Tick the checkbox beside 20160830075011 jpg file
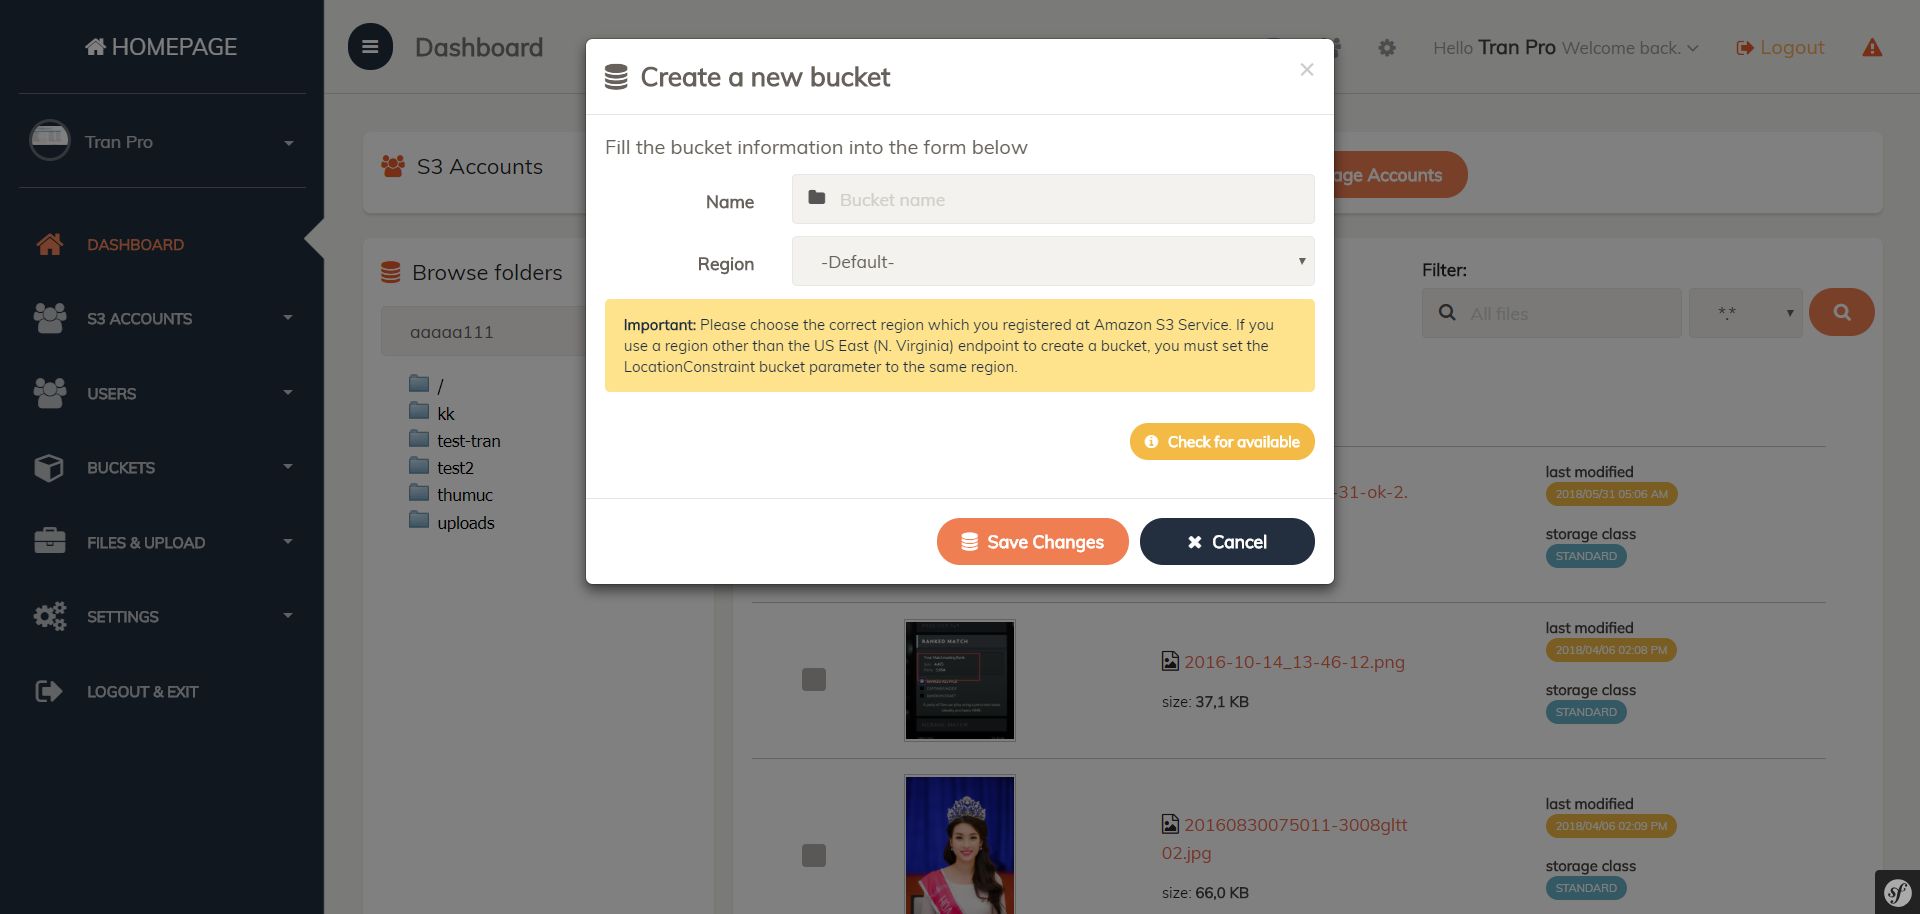Viewport: 1920px width, 914px height. click(814, 855)
